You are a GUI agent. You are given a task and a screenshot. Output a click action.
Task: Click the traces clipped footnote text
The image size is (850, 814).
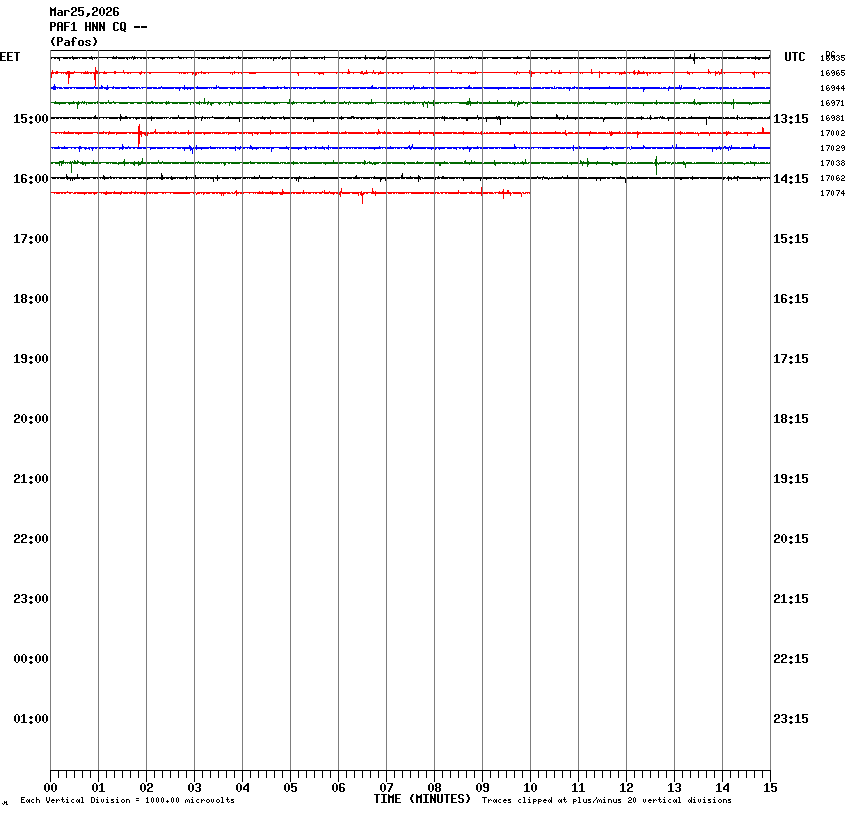click(x=606, y=801)
